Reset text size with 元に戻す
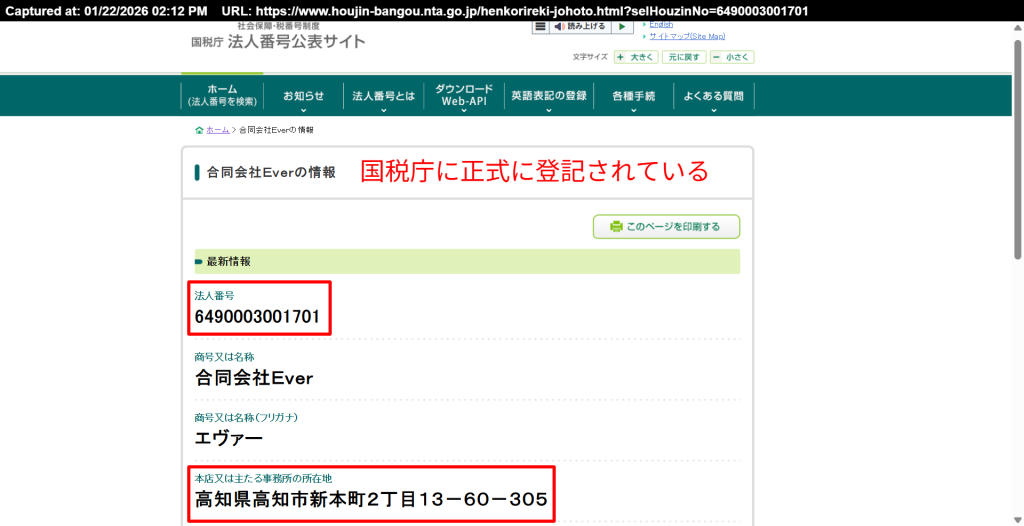The height and width of the screenshot is (526, 1024). click(x=684, y=58)
